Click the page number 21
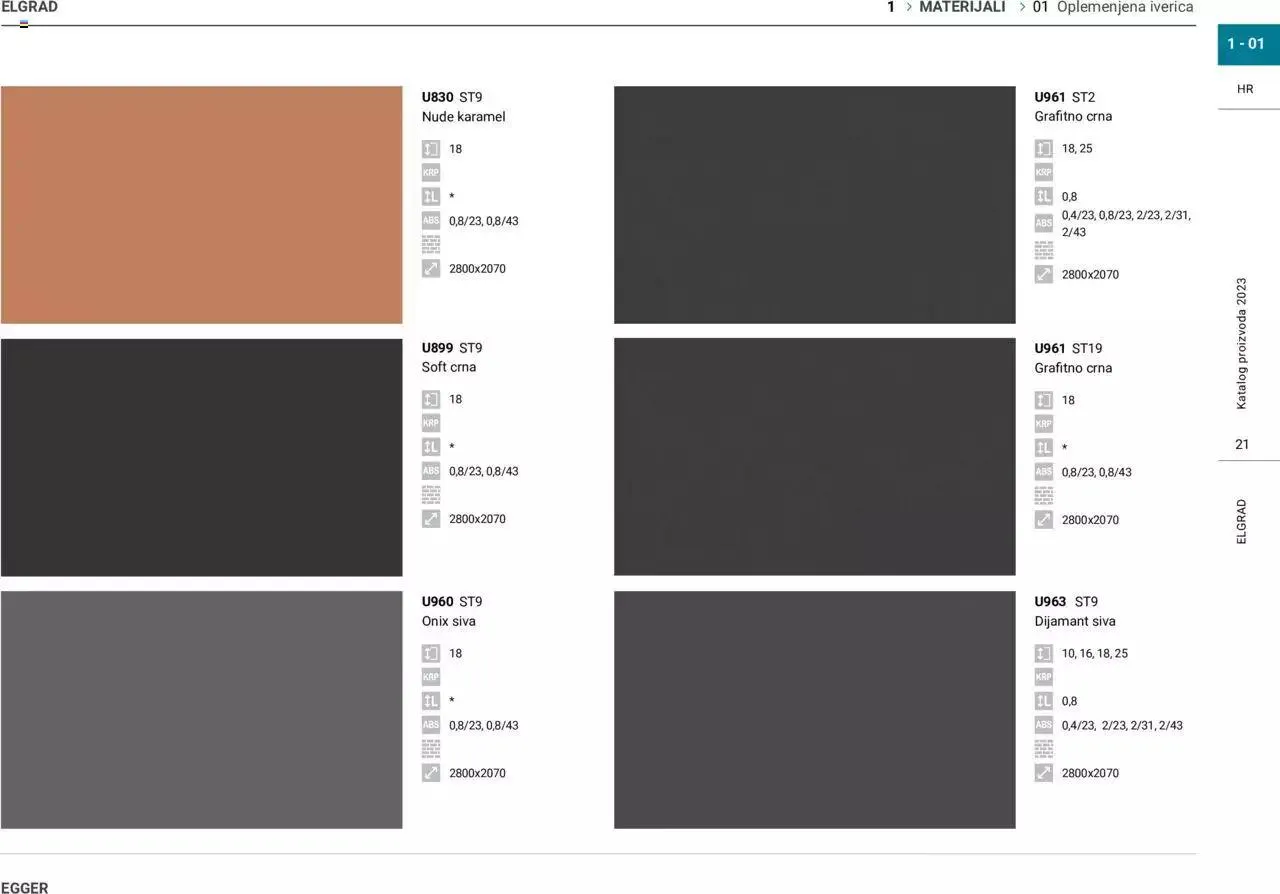 point(1242,444)
